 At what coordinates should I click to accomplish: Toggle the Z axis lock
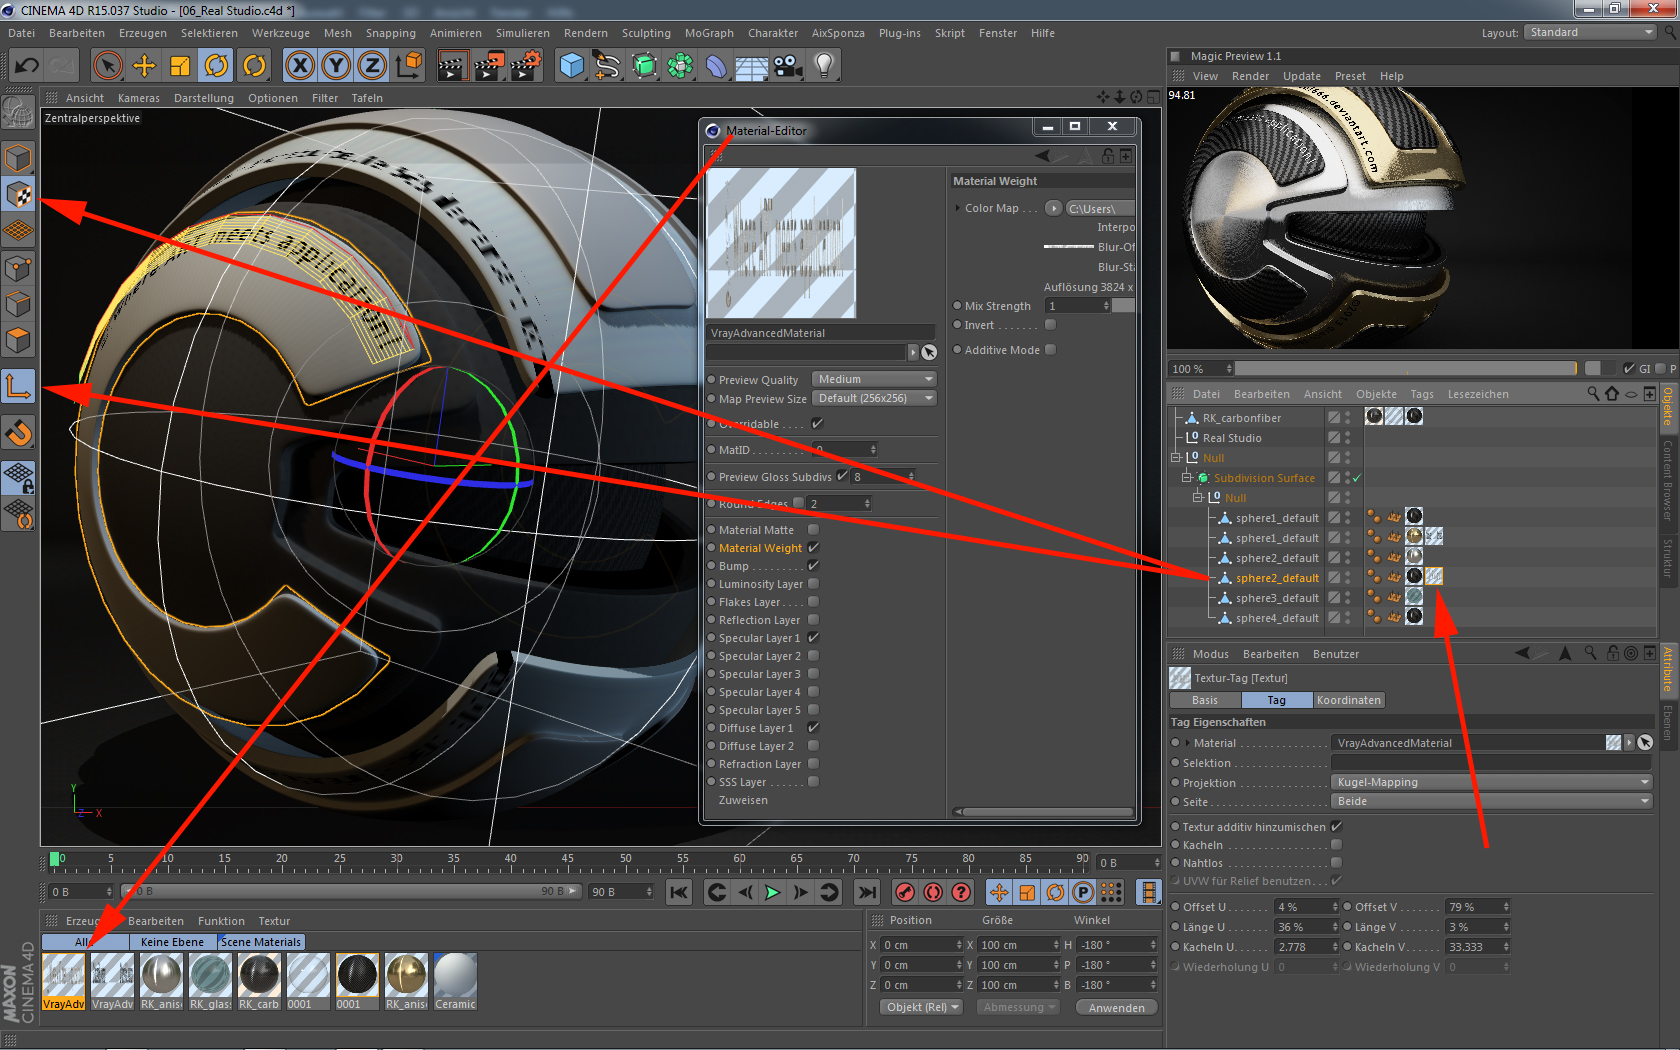(x=372, y=66)
